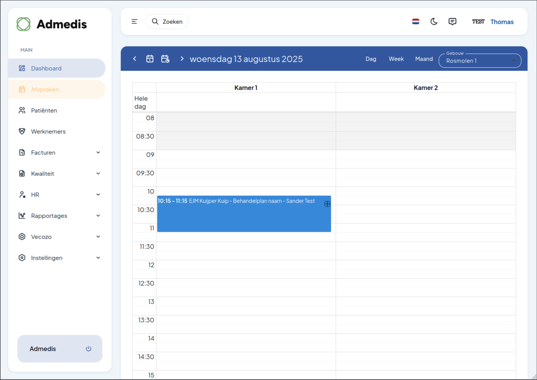Image resolution: width=537 pixels, height=380 pixels.
Task: Click the Facturen document icon
Action: point(22,152)
